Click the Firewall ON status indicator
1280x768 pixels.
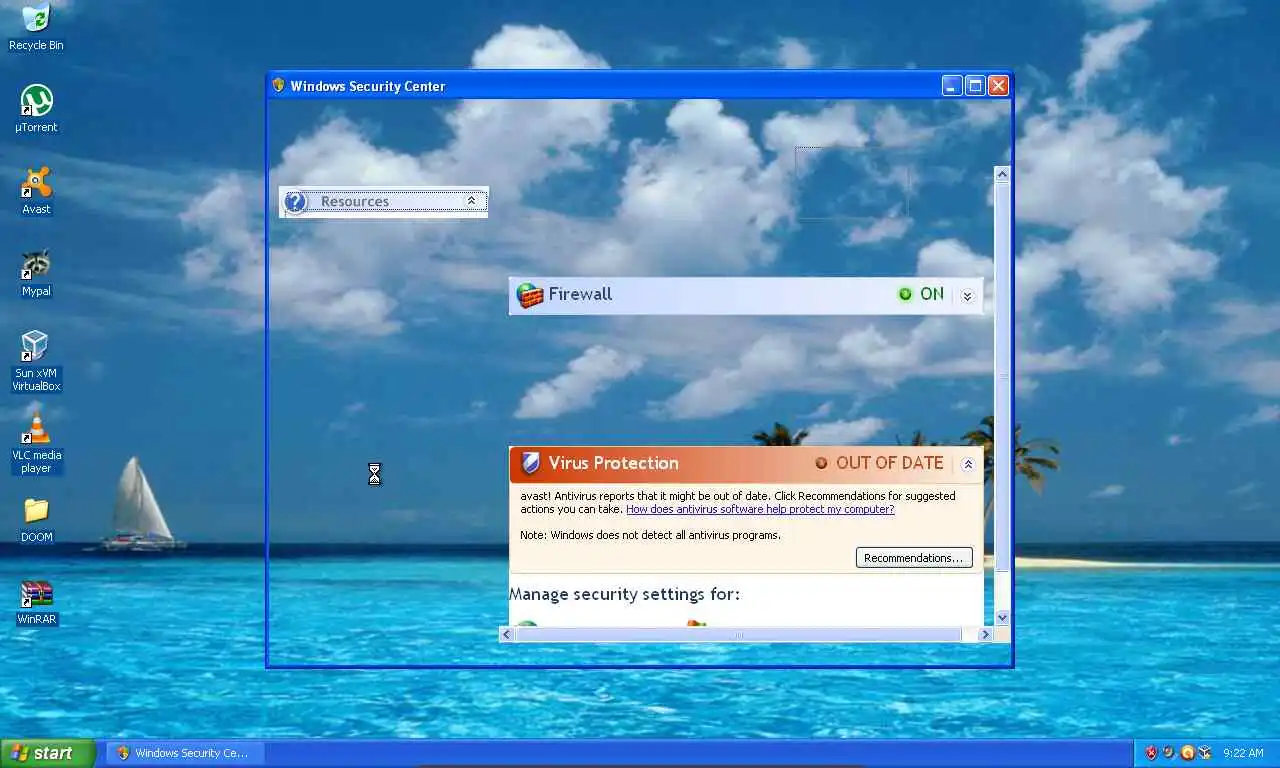click(x=921, y=294)
